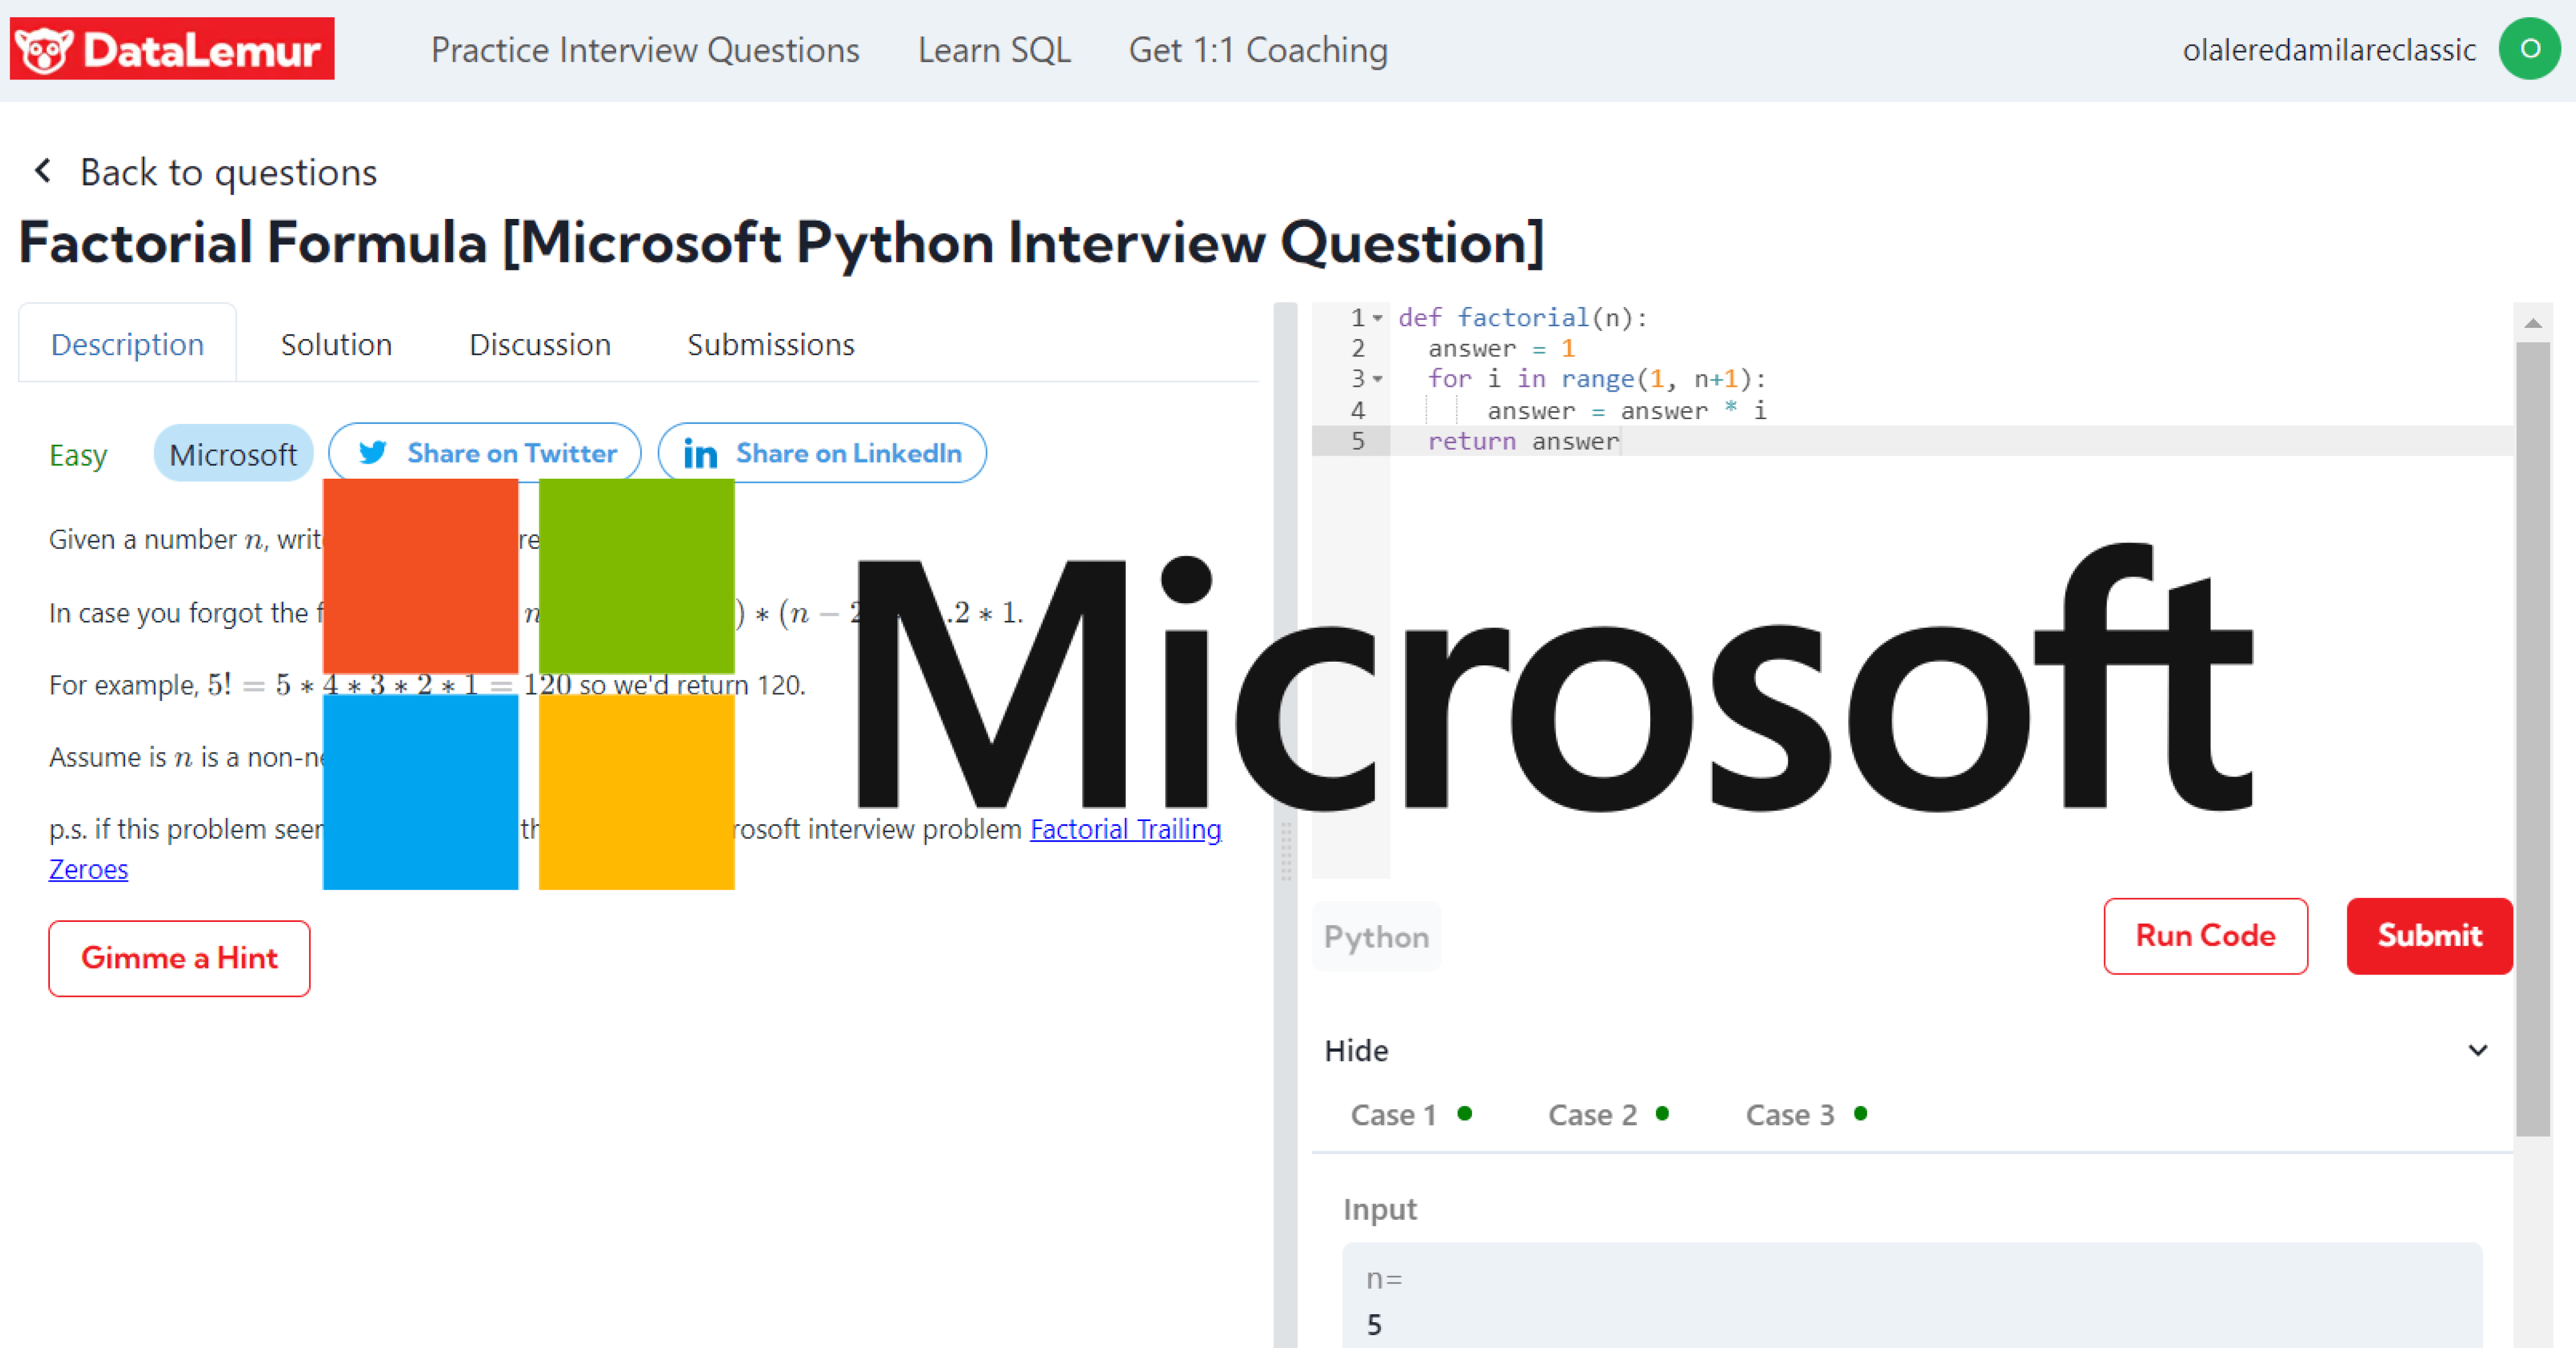The width and height of the screenshot is (2576, 1348).
Task: Click the Gimme a Hint button
Action: (x=179, y=956)
